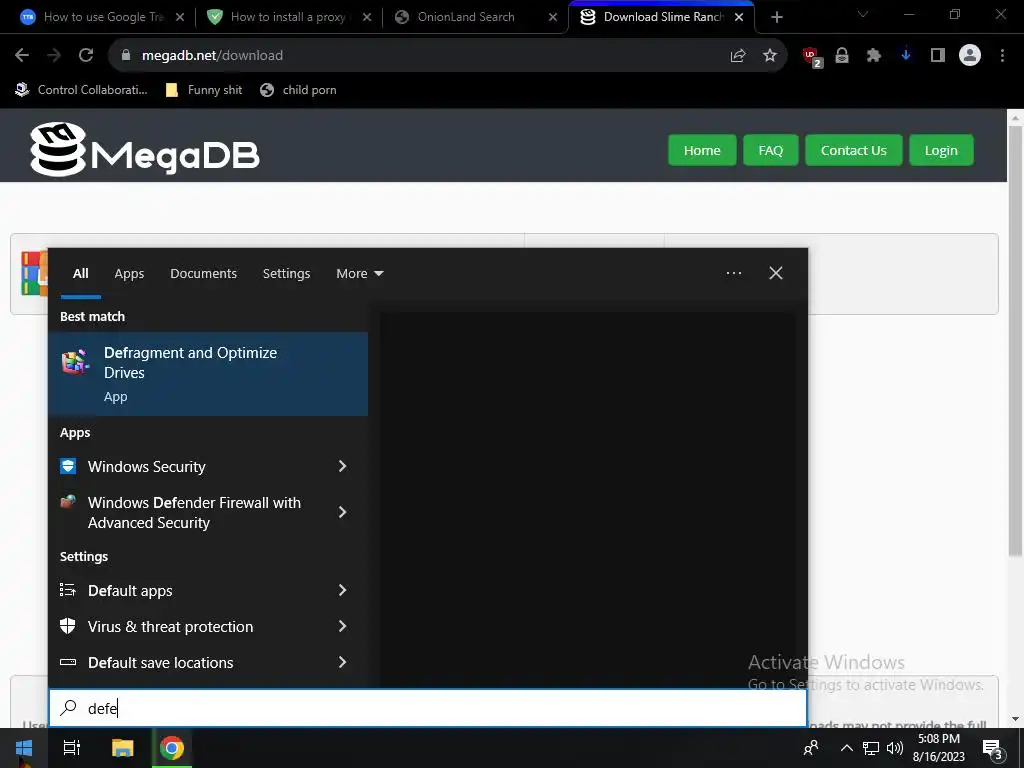
Task: Show hidden system tray icons
Action: pos(846,748)
